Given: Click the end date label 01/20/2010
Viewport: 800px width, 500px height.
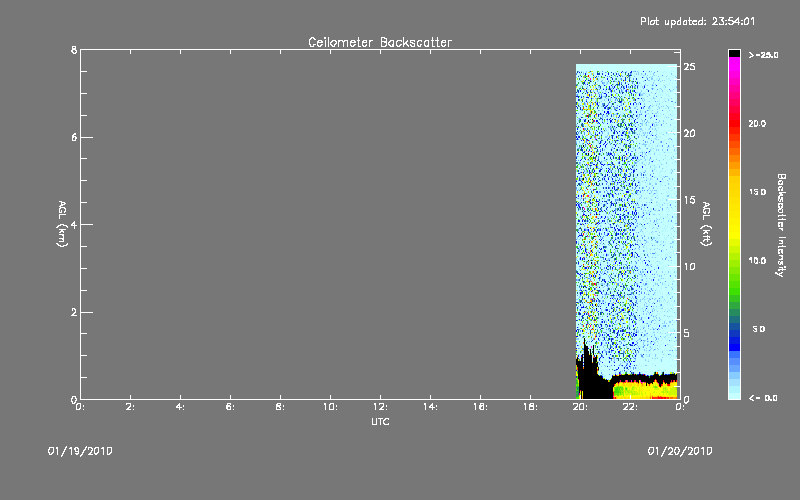Looking at the screenshot, I should [680, 451].
